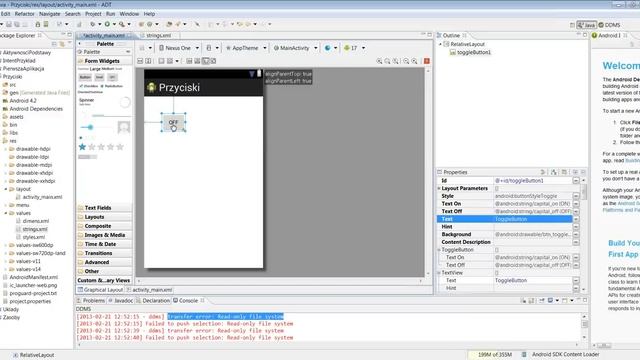Open the Palette options dropdown arrow

click(x=128, y=52)
